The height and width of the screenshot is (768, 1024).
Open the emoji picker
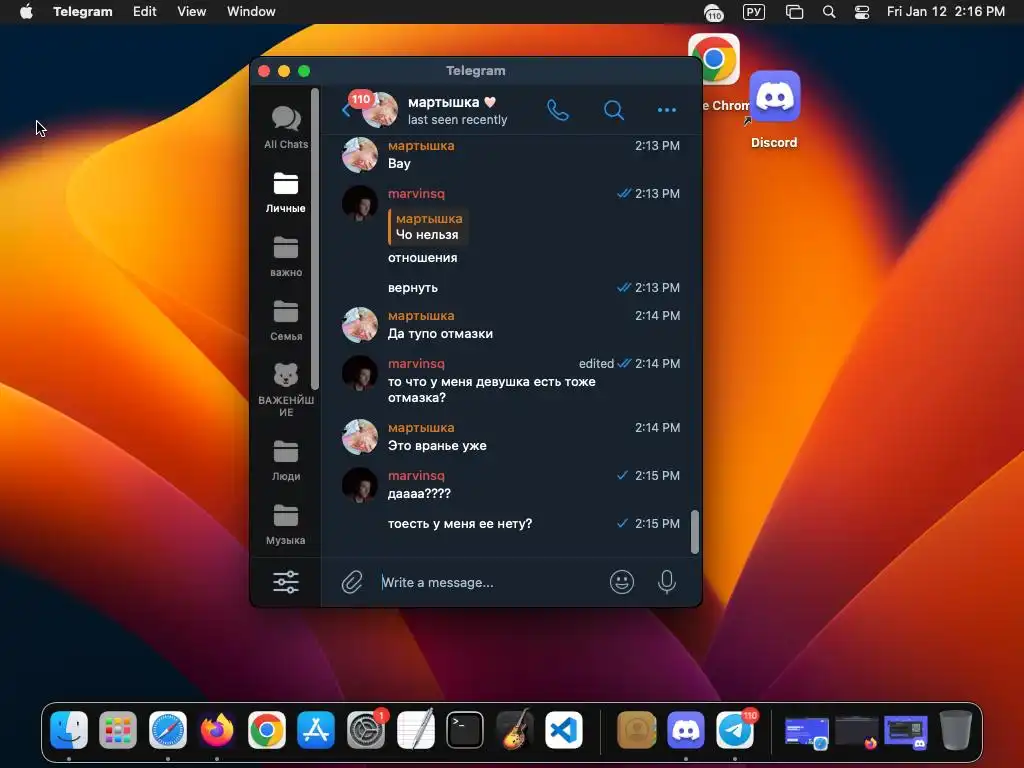pos(622,582)
